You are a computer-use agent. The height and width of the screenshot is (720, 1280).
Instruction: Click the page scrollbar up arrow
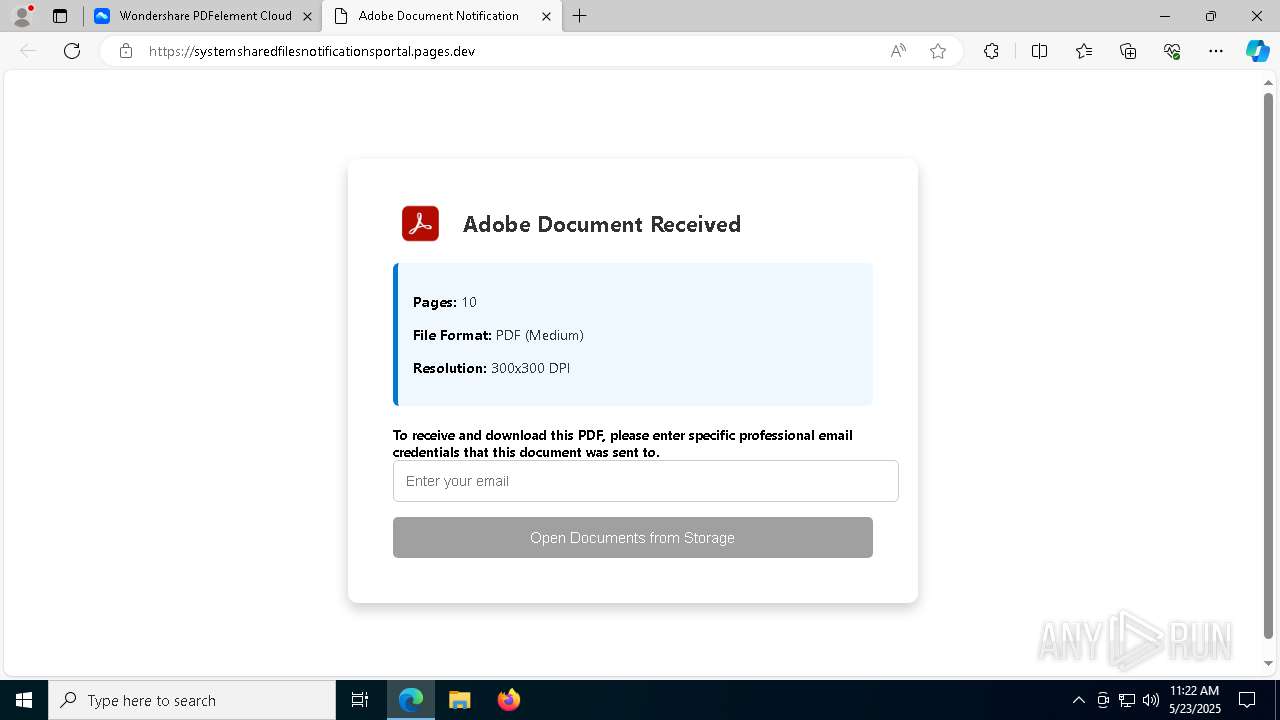(1269, 83)
